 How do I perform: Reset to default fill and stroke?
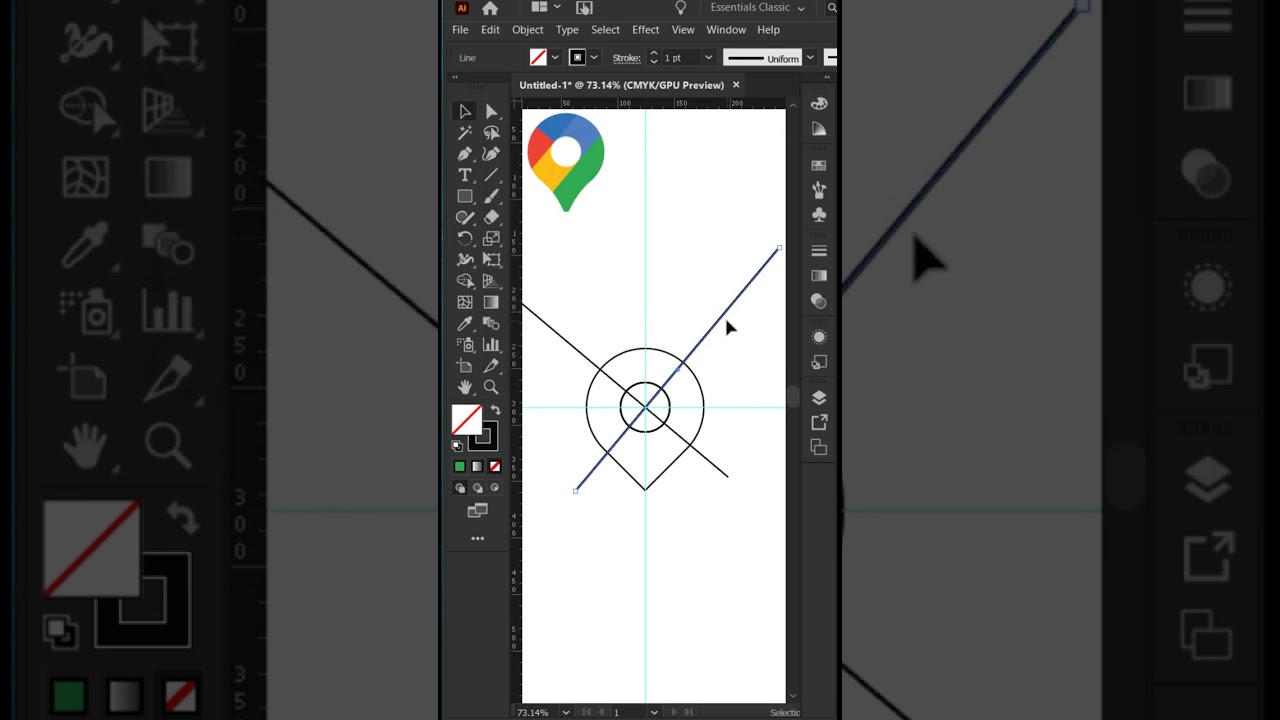point(457,446)
